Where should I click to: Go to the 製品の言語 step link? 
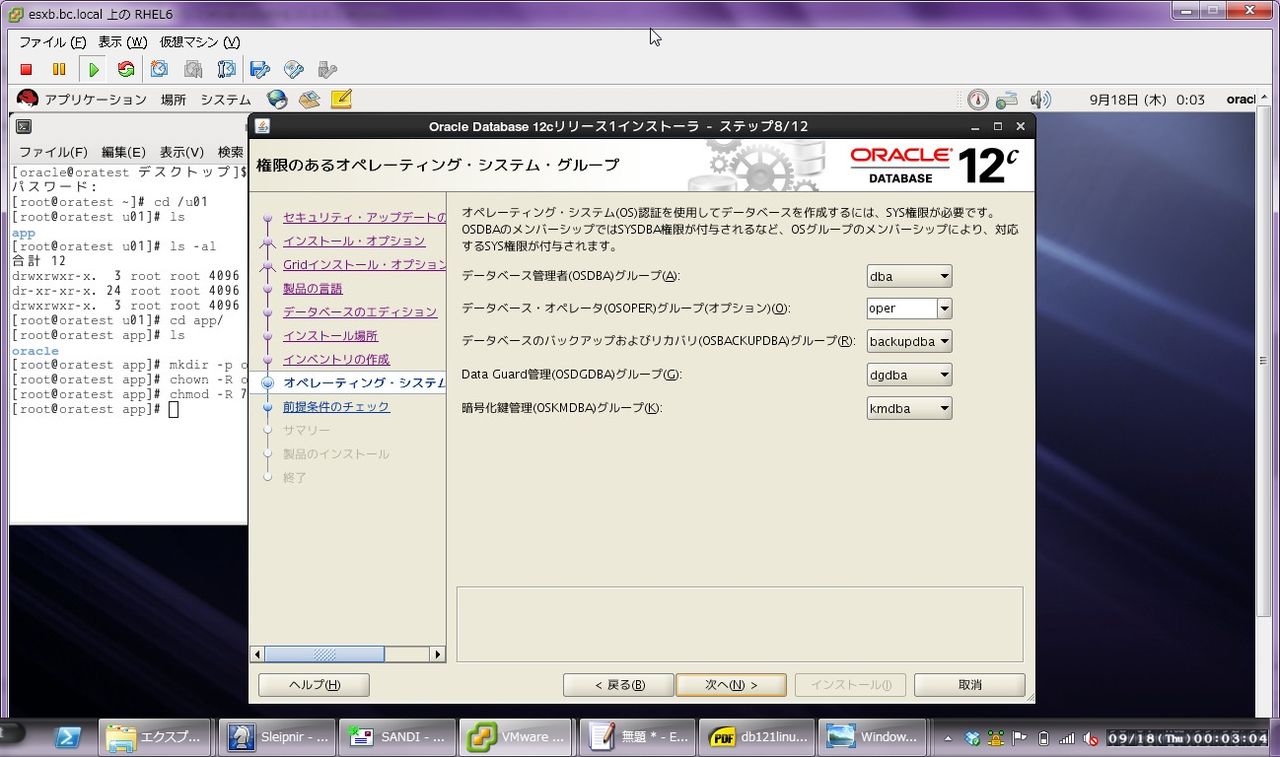pyautogui.click(x=313, y=289)
